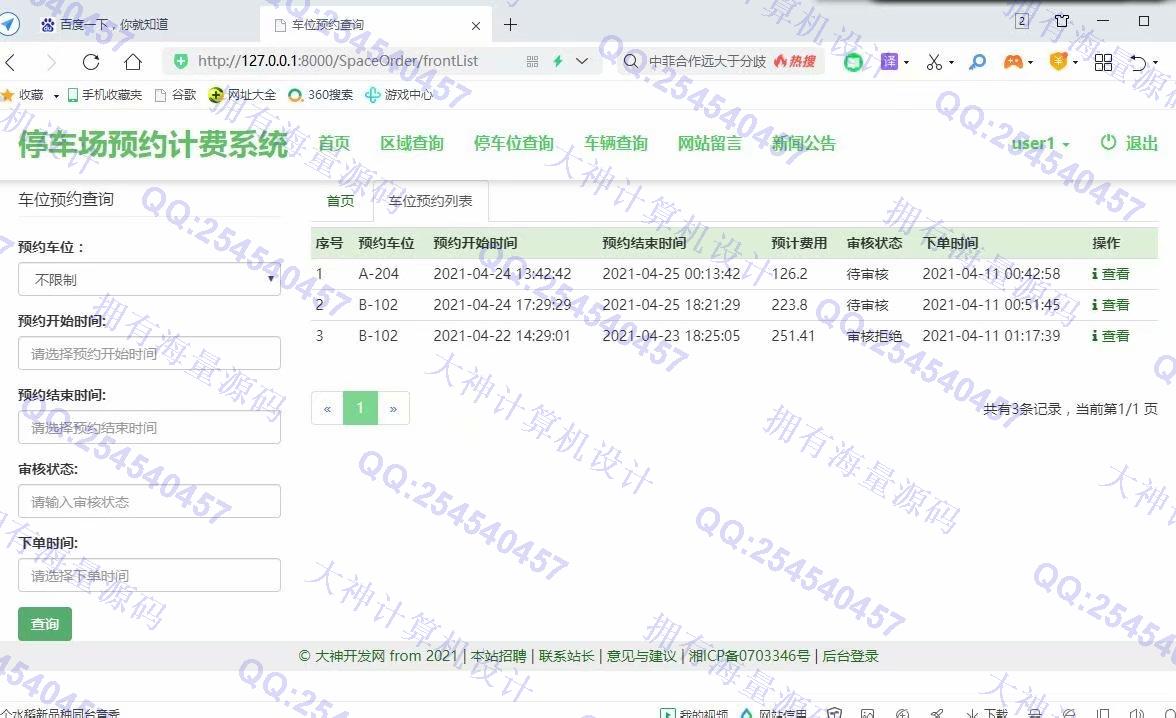Click the translate icon in browser toolbar

(x=889, y=62)
